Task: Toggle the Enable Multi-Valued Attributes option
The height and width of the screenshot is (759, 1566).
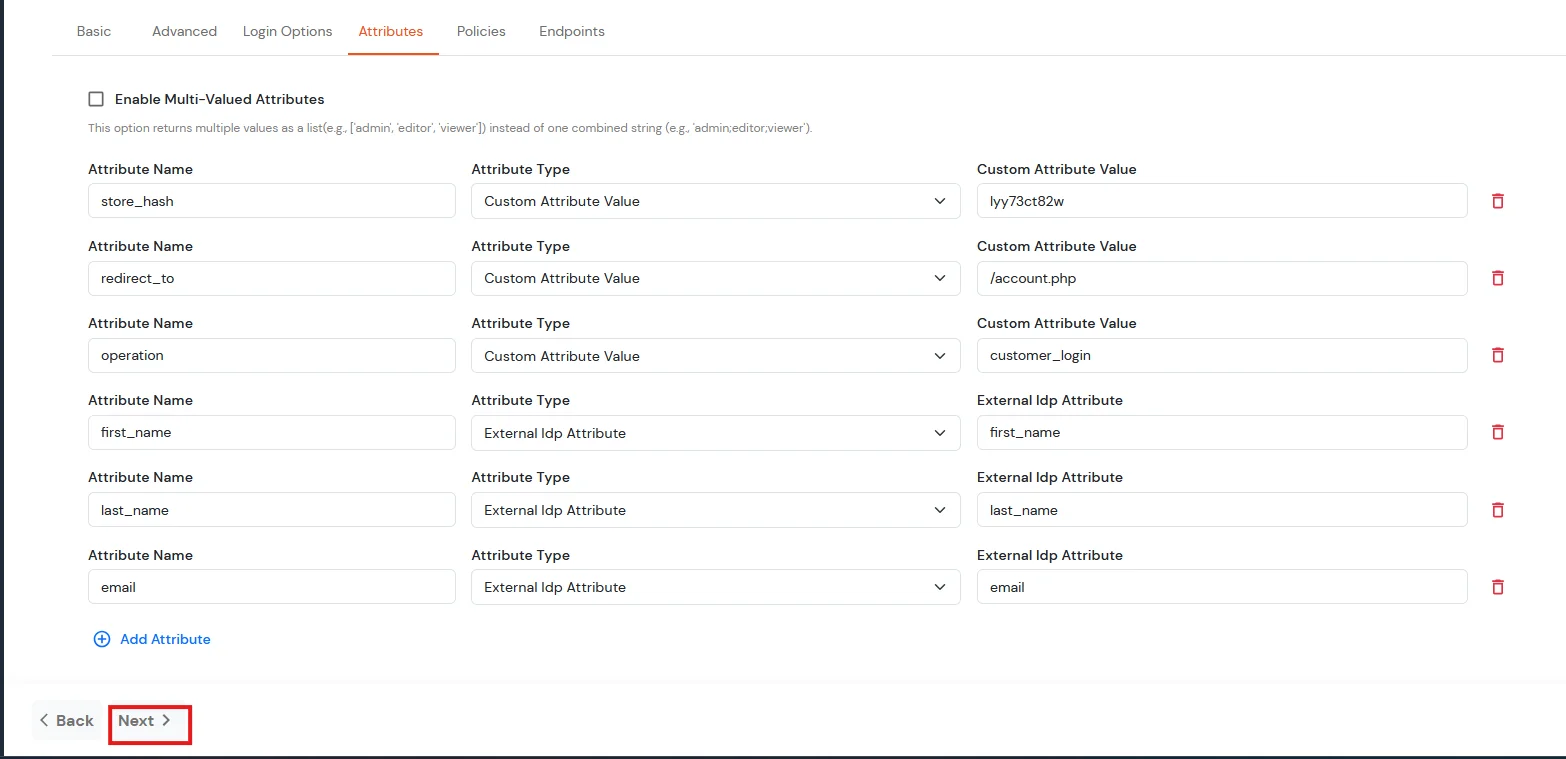Action: coord(95,98)
